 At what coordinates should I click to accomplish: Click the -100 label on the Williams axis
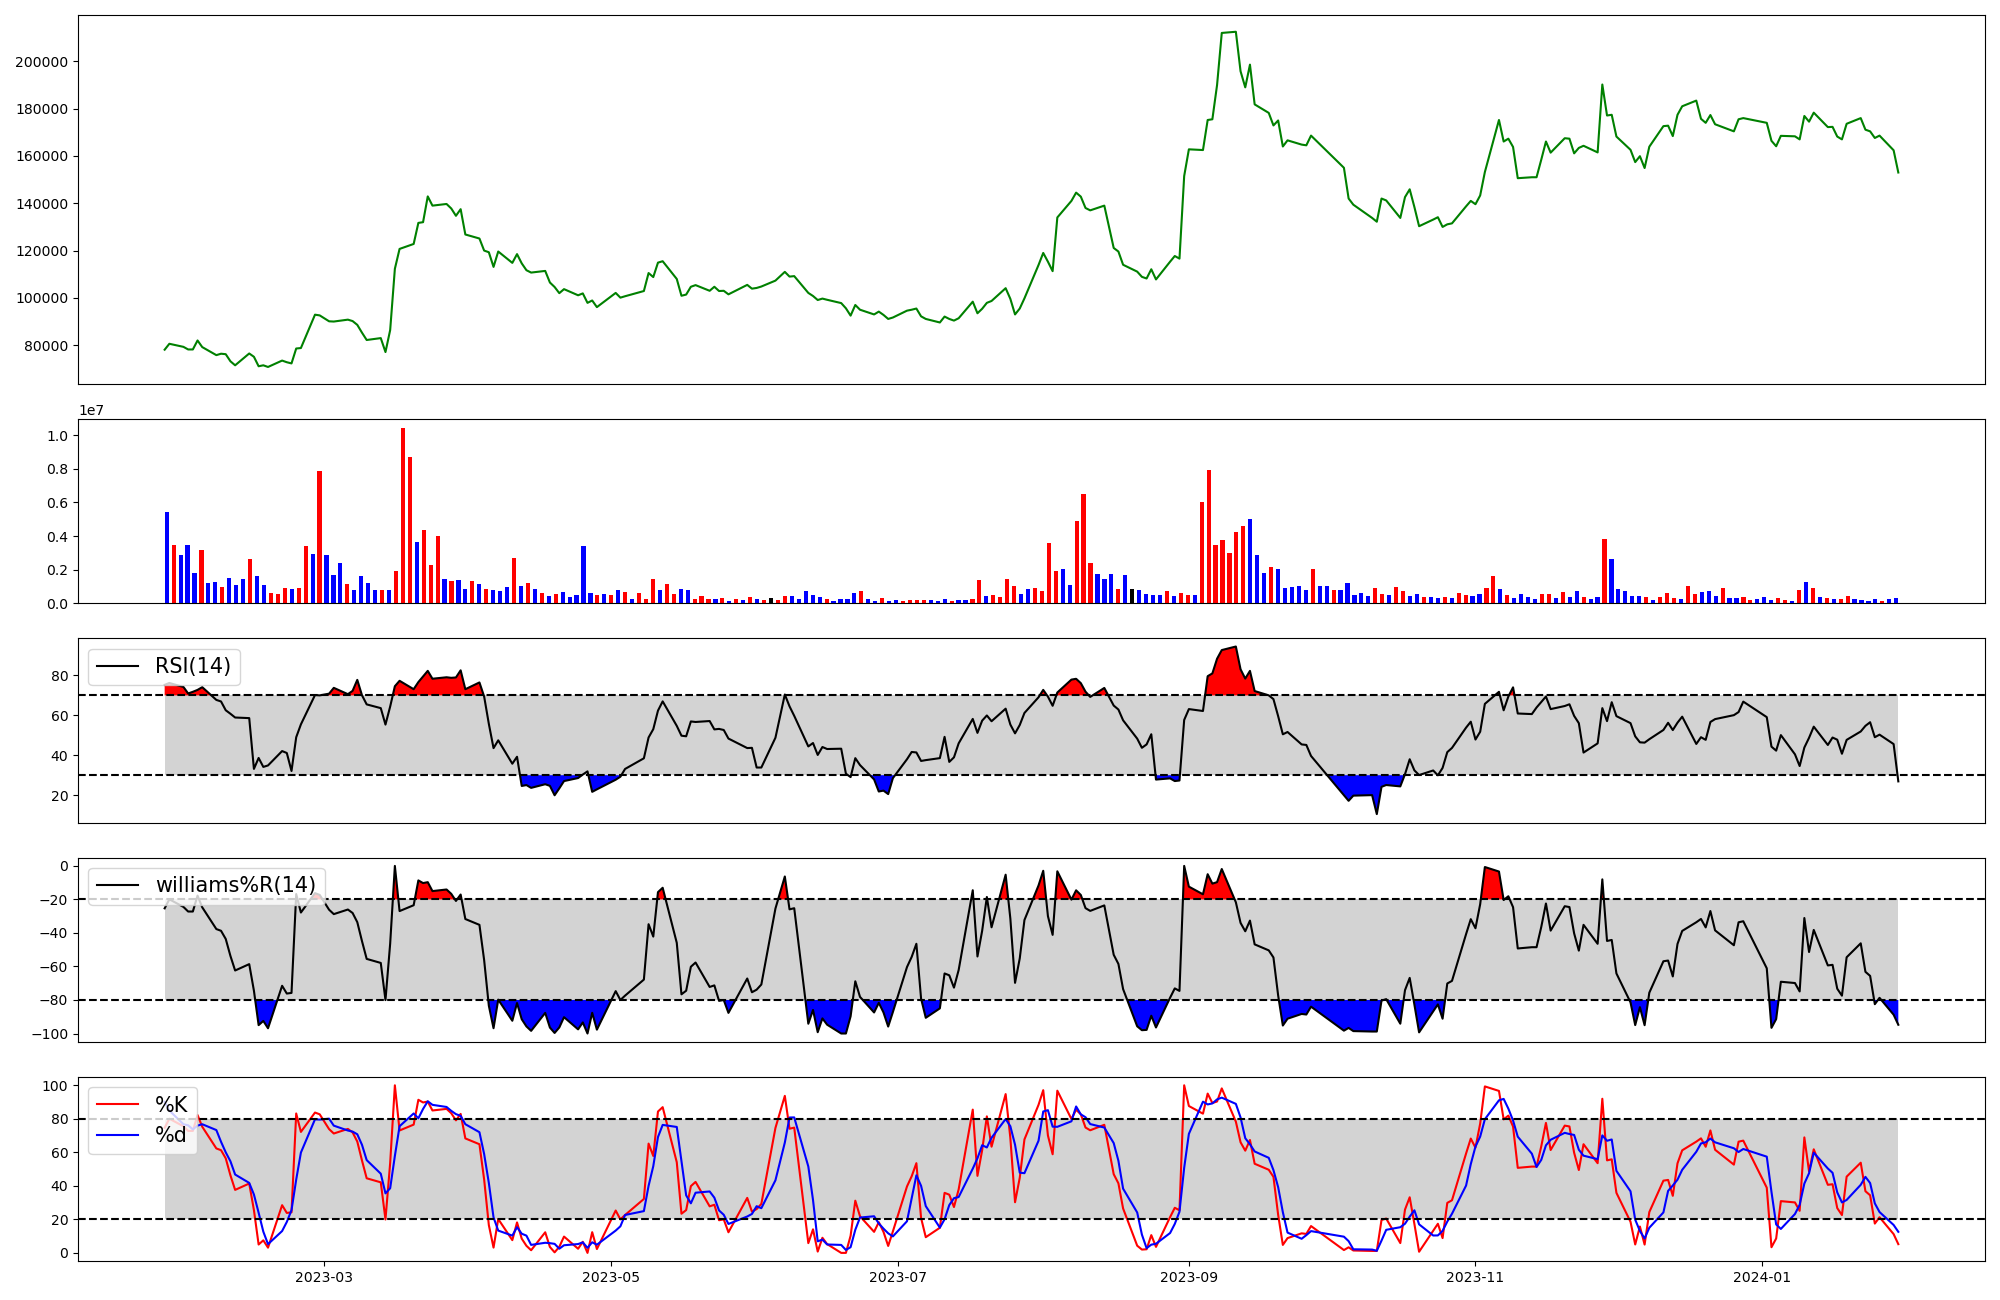pos(50,1034)
